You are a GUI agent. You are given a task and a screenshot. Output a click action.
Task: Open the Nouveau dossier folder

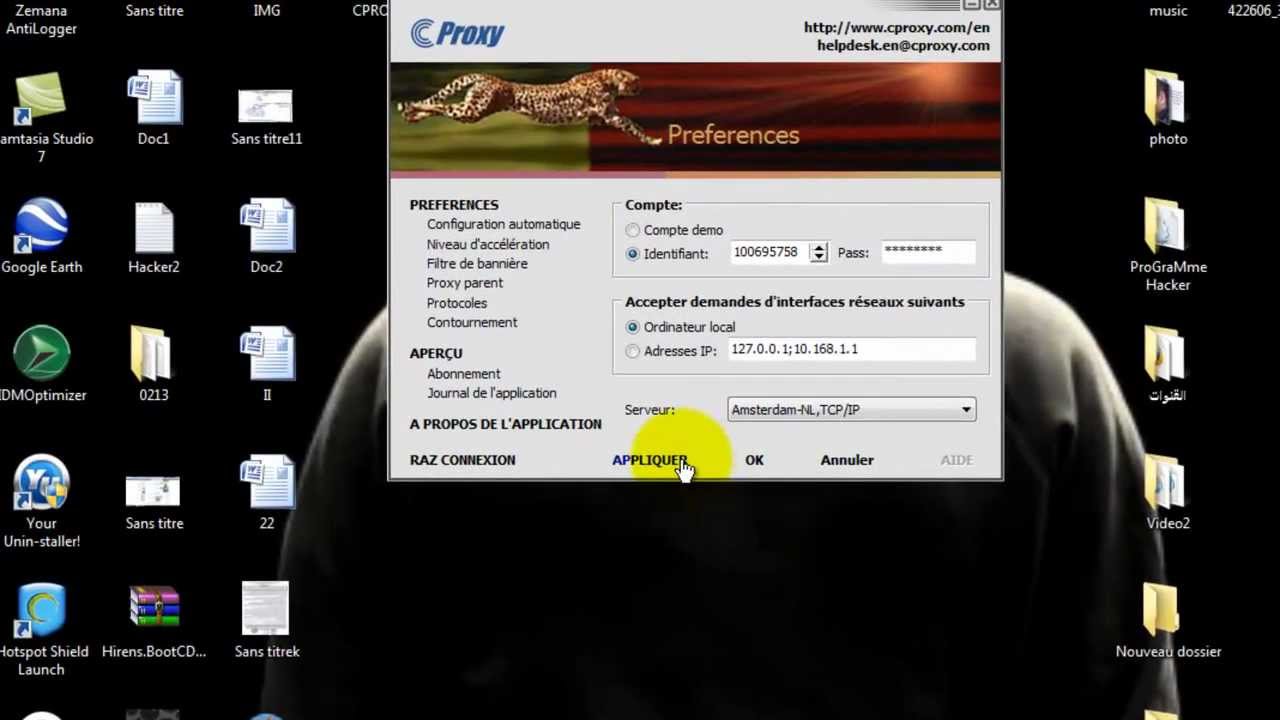click(1162, 611)
